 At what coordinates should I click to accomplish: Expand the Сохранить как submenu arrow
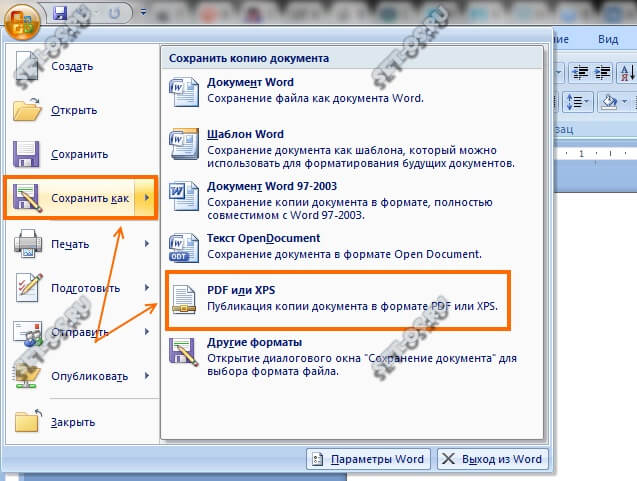[146, 198]
